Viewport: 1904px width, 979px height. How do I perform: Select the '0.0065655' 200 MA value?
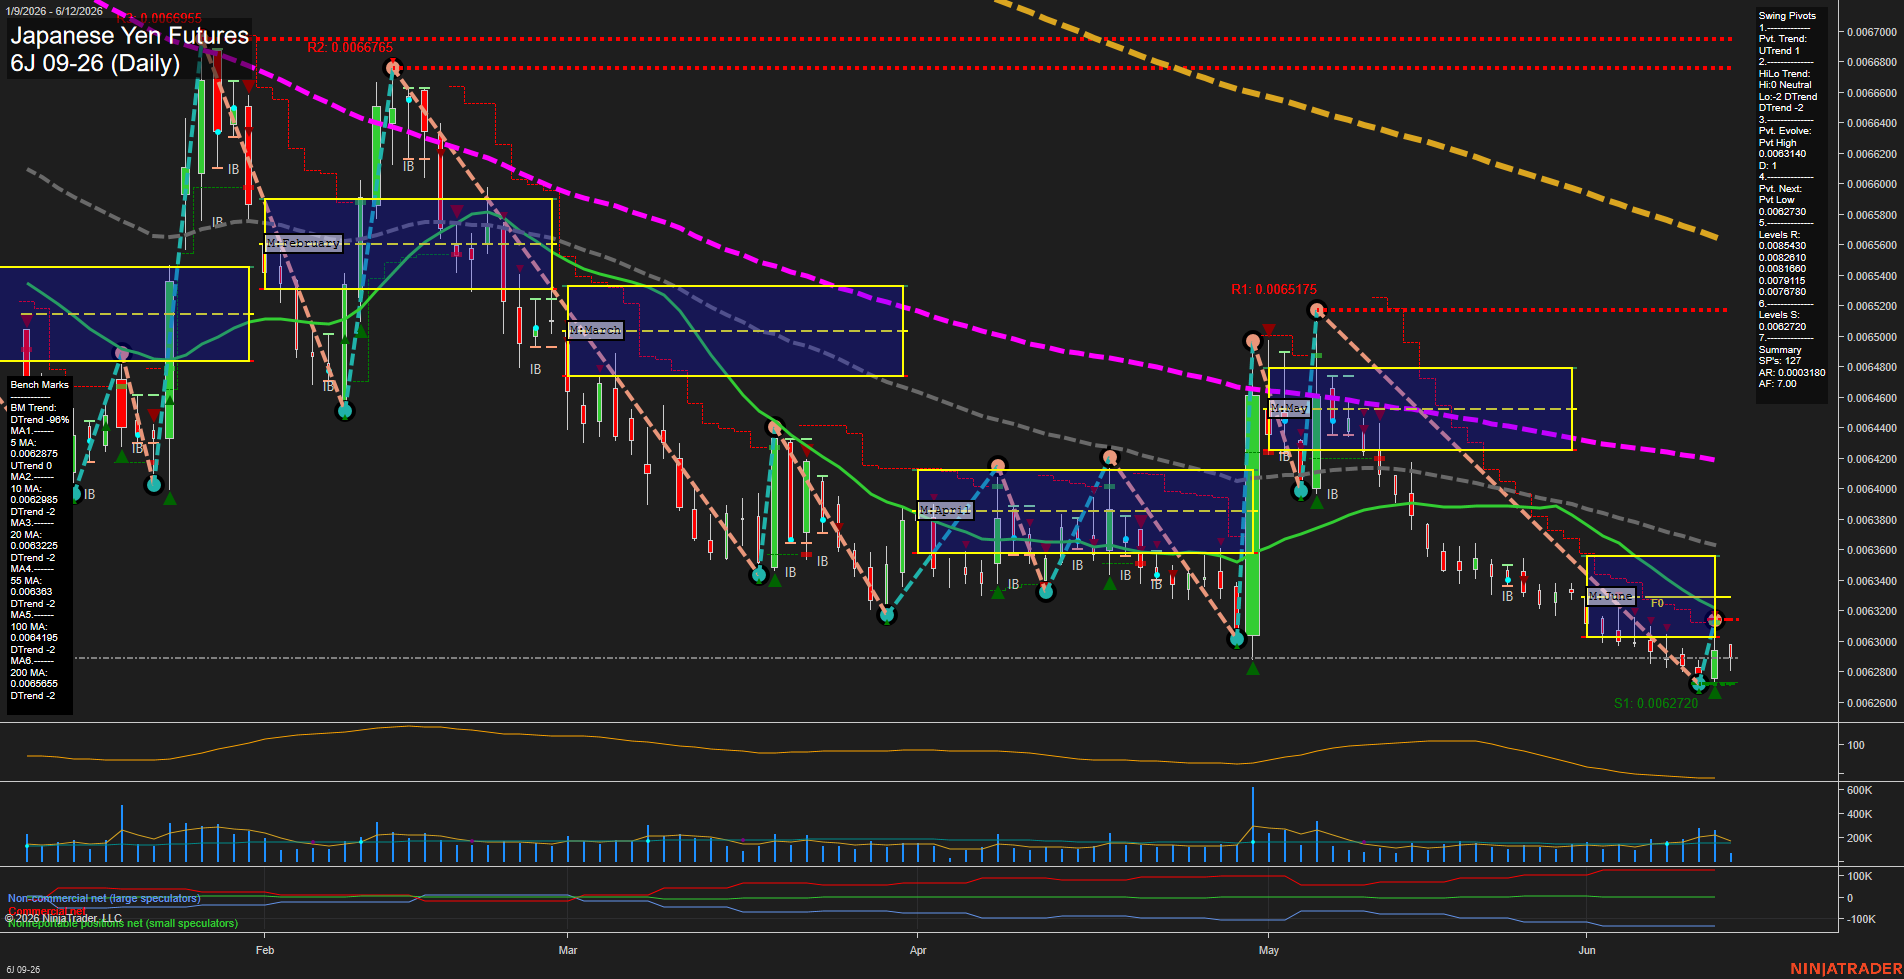(34, 684)
